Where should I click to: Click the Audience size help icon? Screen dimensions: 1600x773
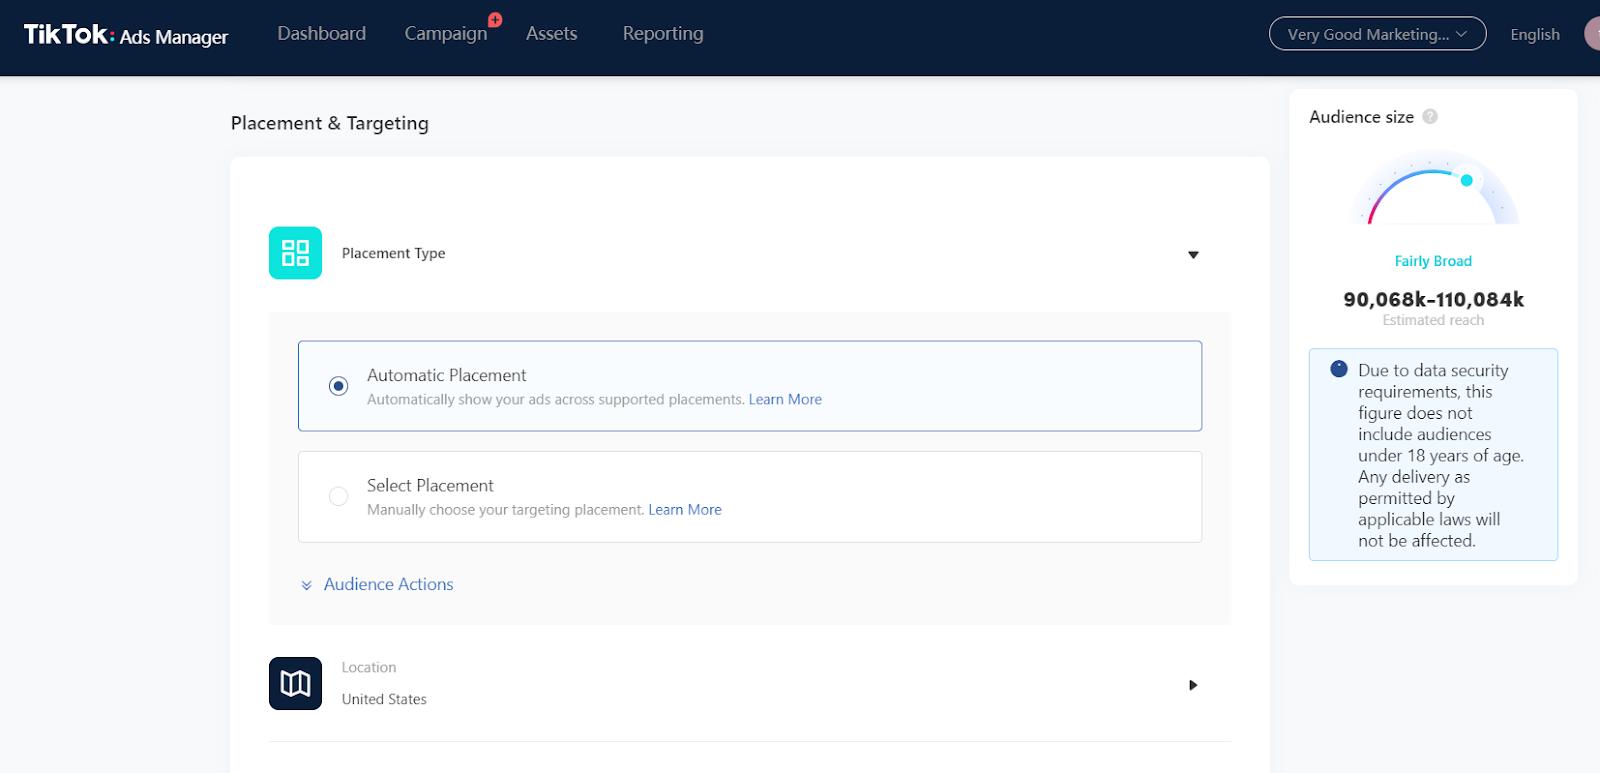tap(1430, 117)
